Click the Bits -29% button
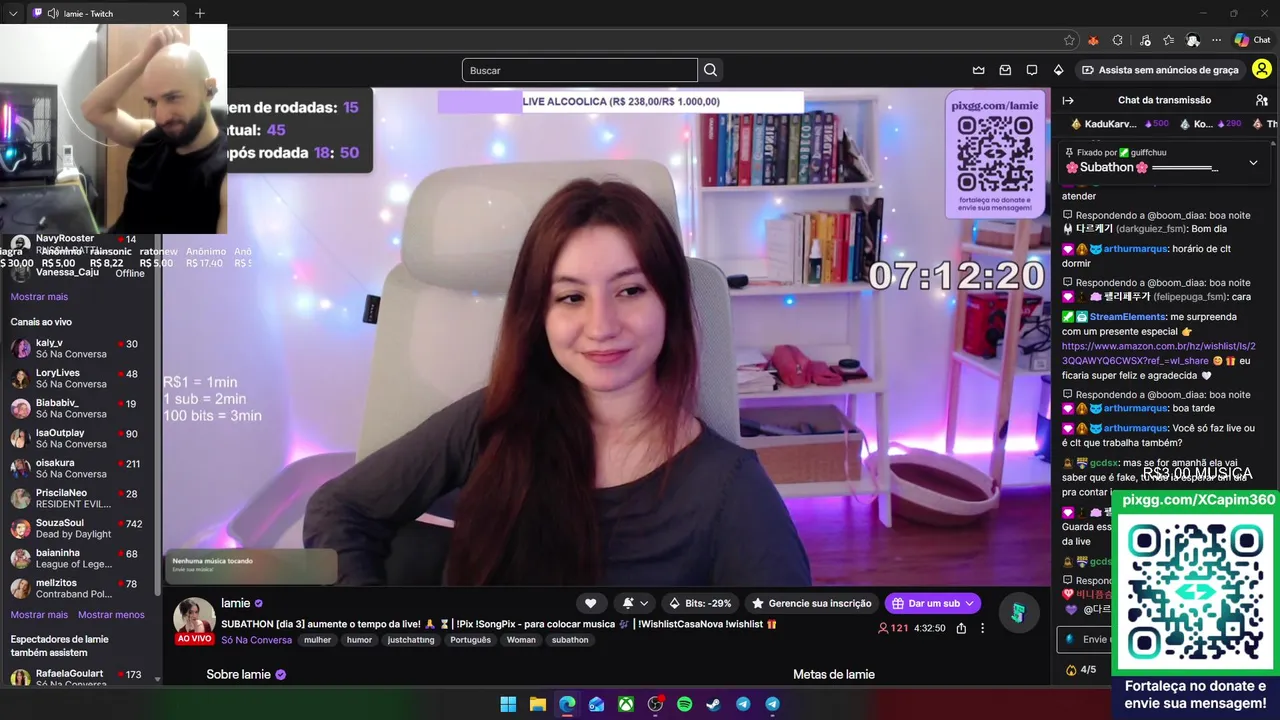The width and height of the screenshot is (1280, 720). tap(700, 603)
